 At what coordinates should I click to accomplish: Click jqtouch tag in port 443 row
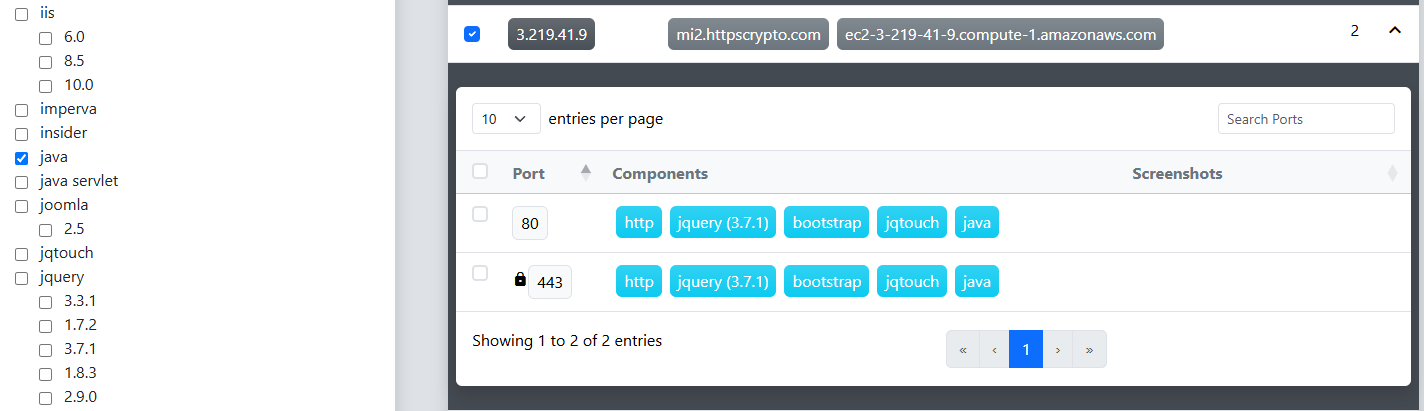pyautogui.click(x=912, y=282)
